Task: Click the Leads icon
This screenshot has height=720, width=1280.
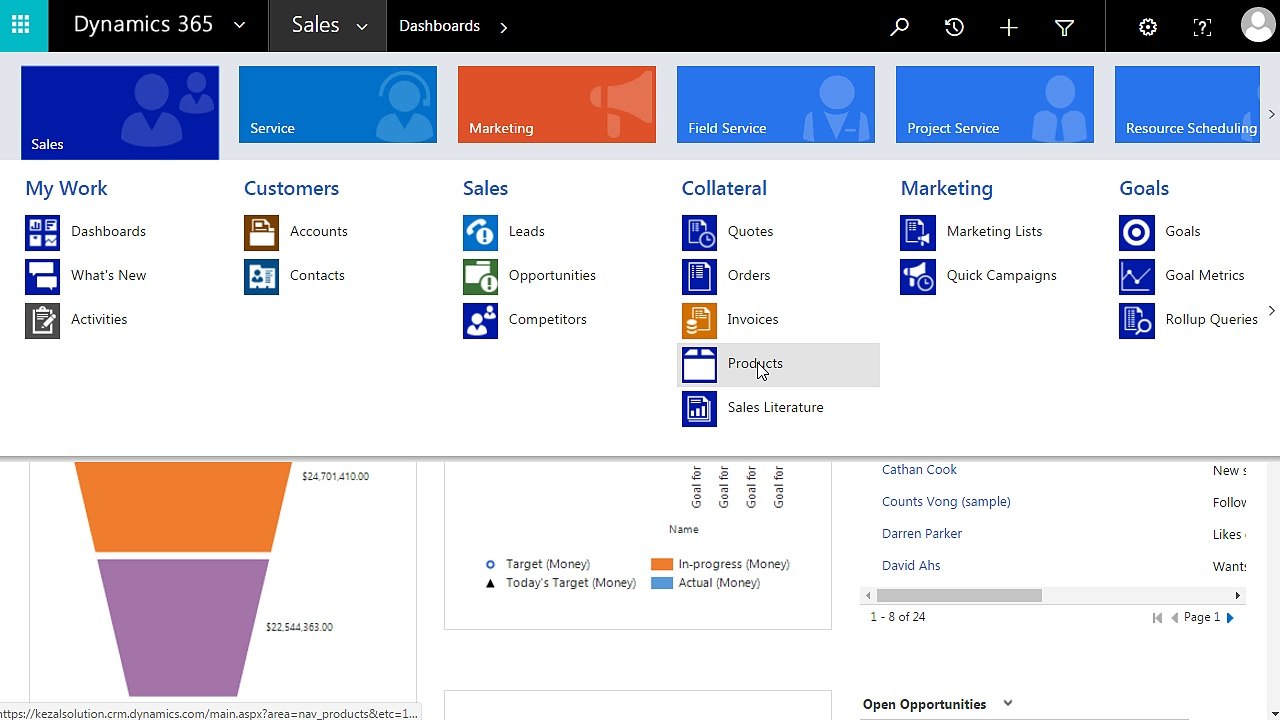Action: pos(480,232)
